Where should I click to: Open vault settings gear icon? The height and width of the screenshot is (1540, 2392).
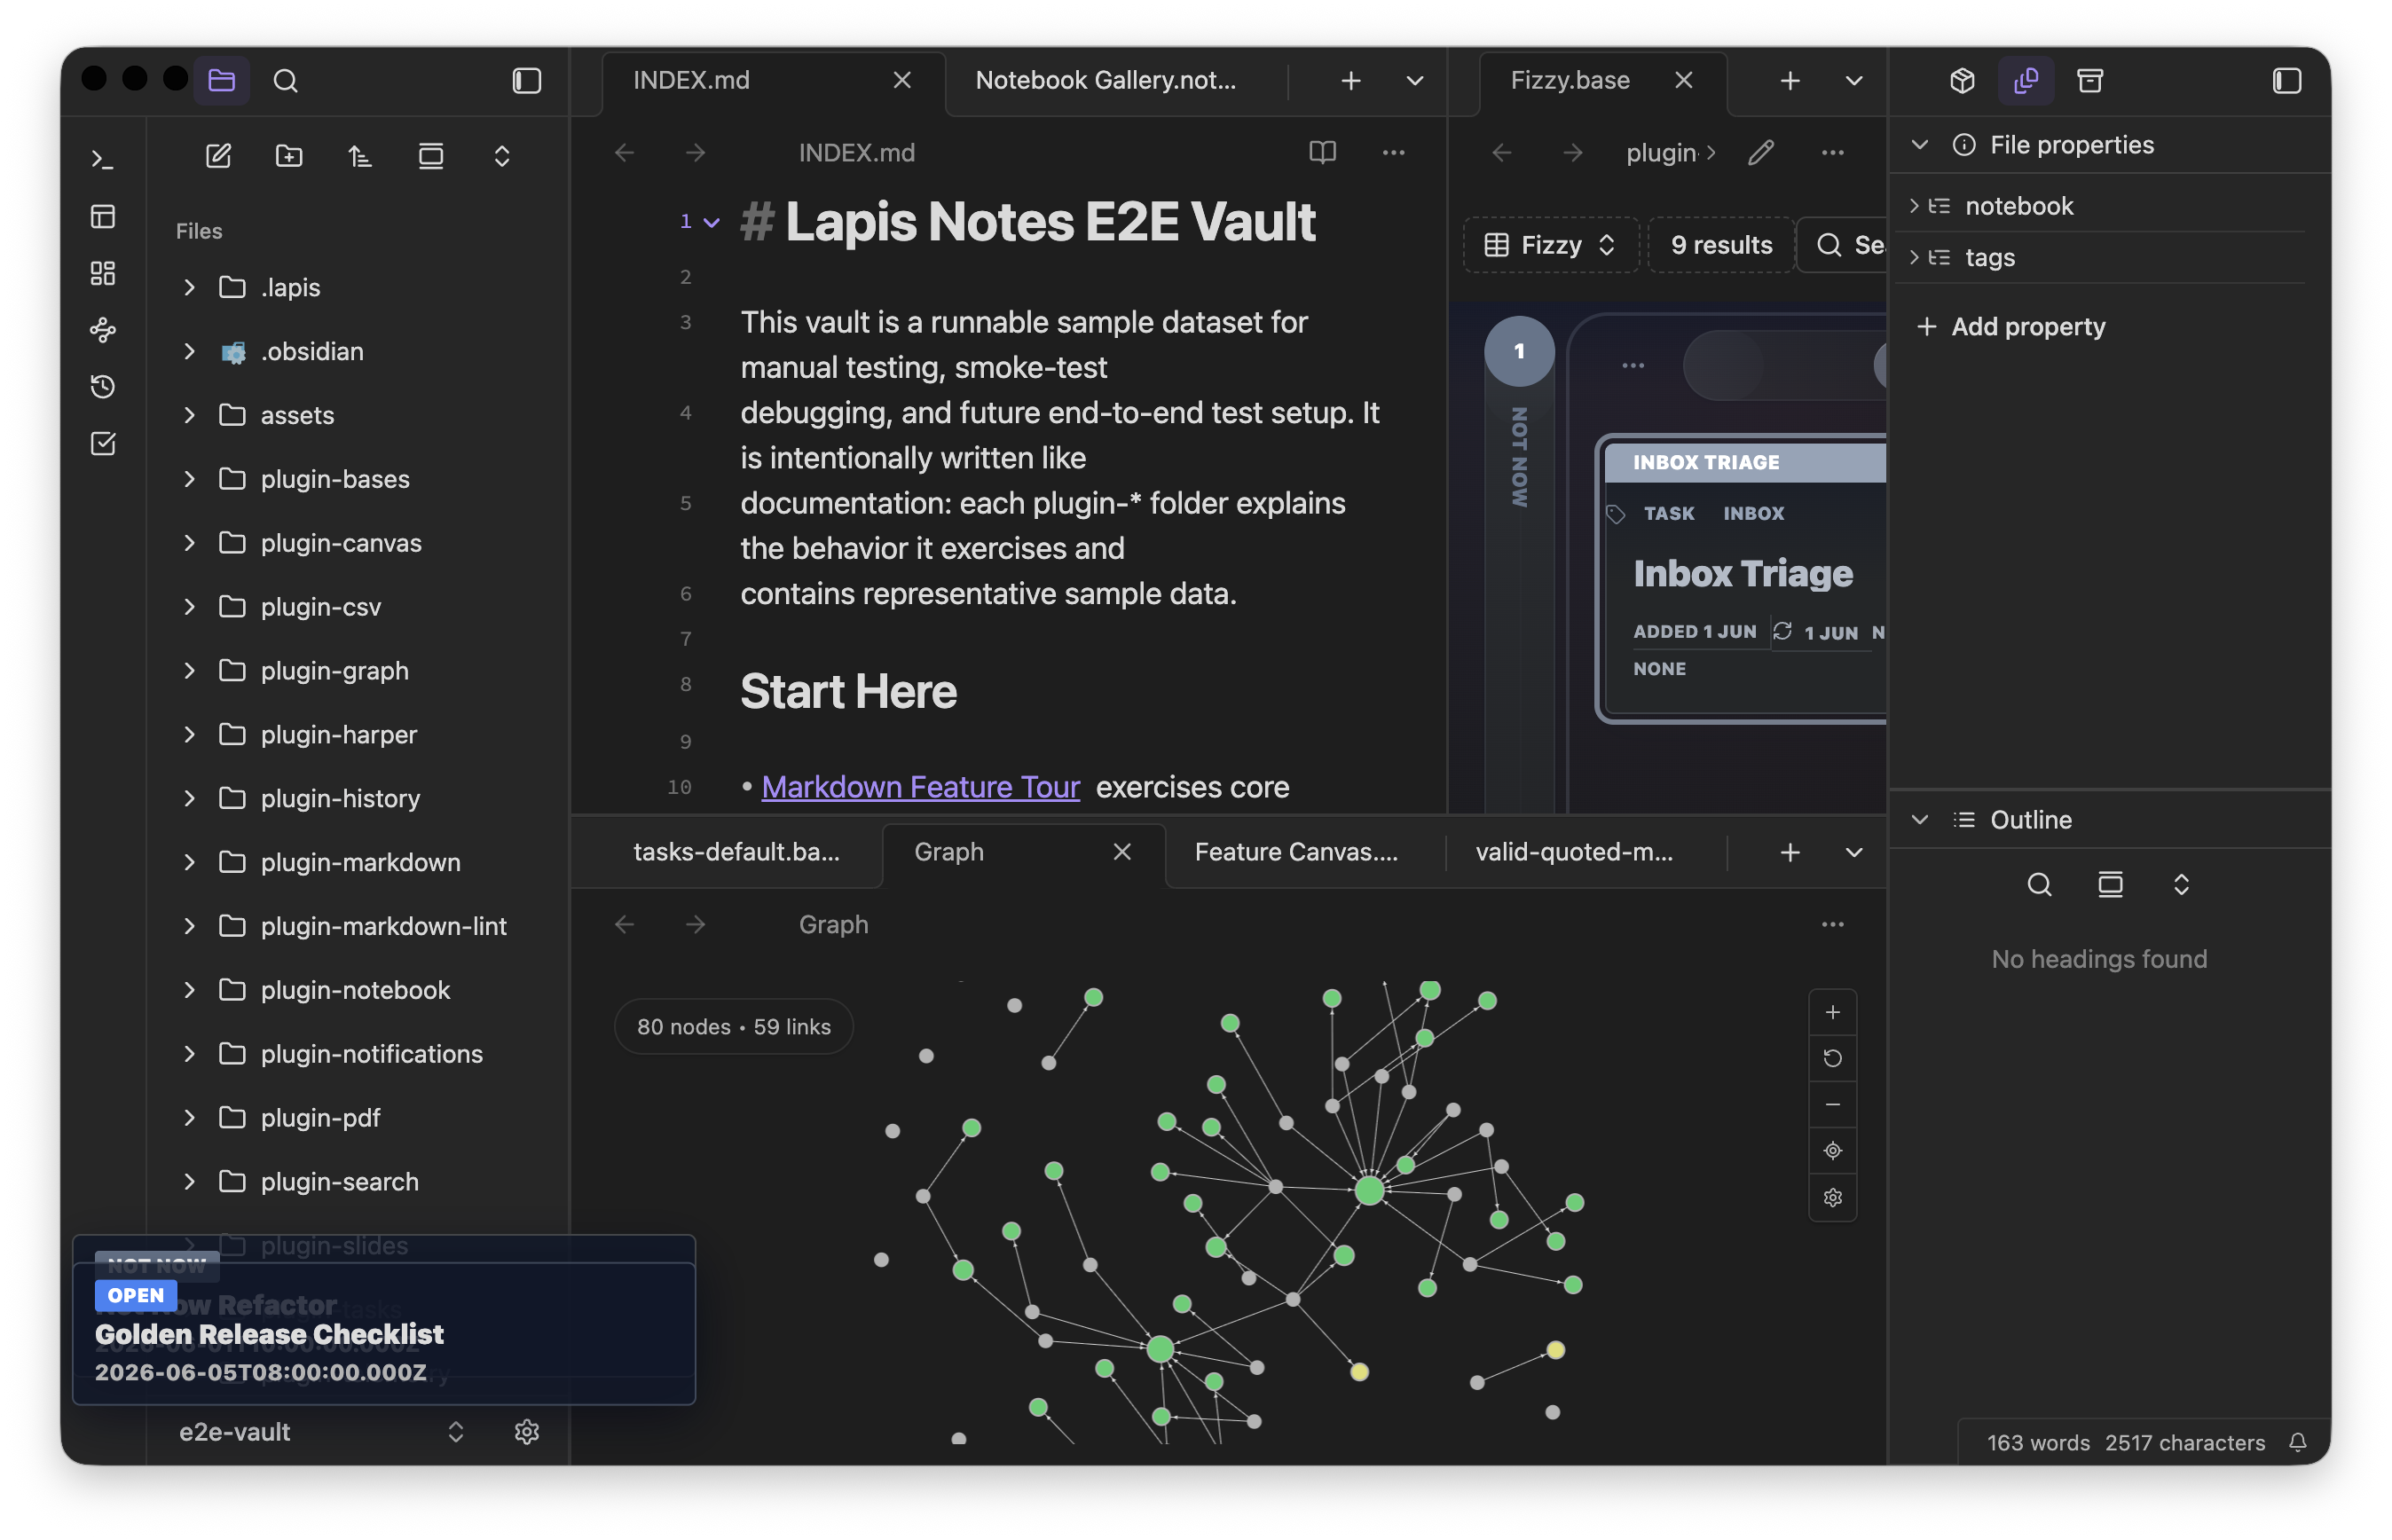[527, 1432]
